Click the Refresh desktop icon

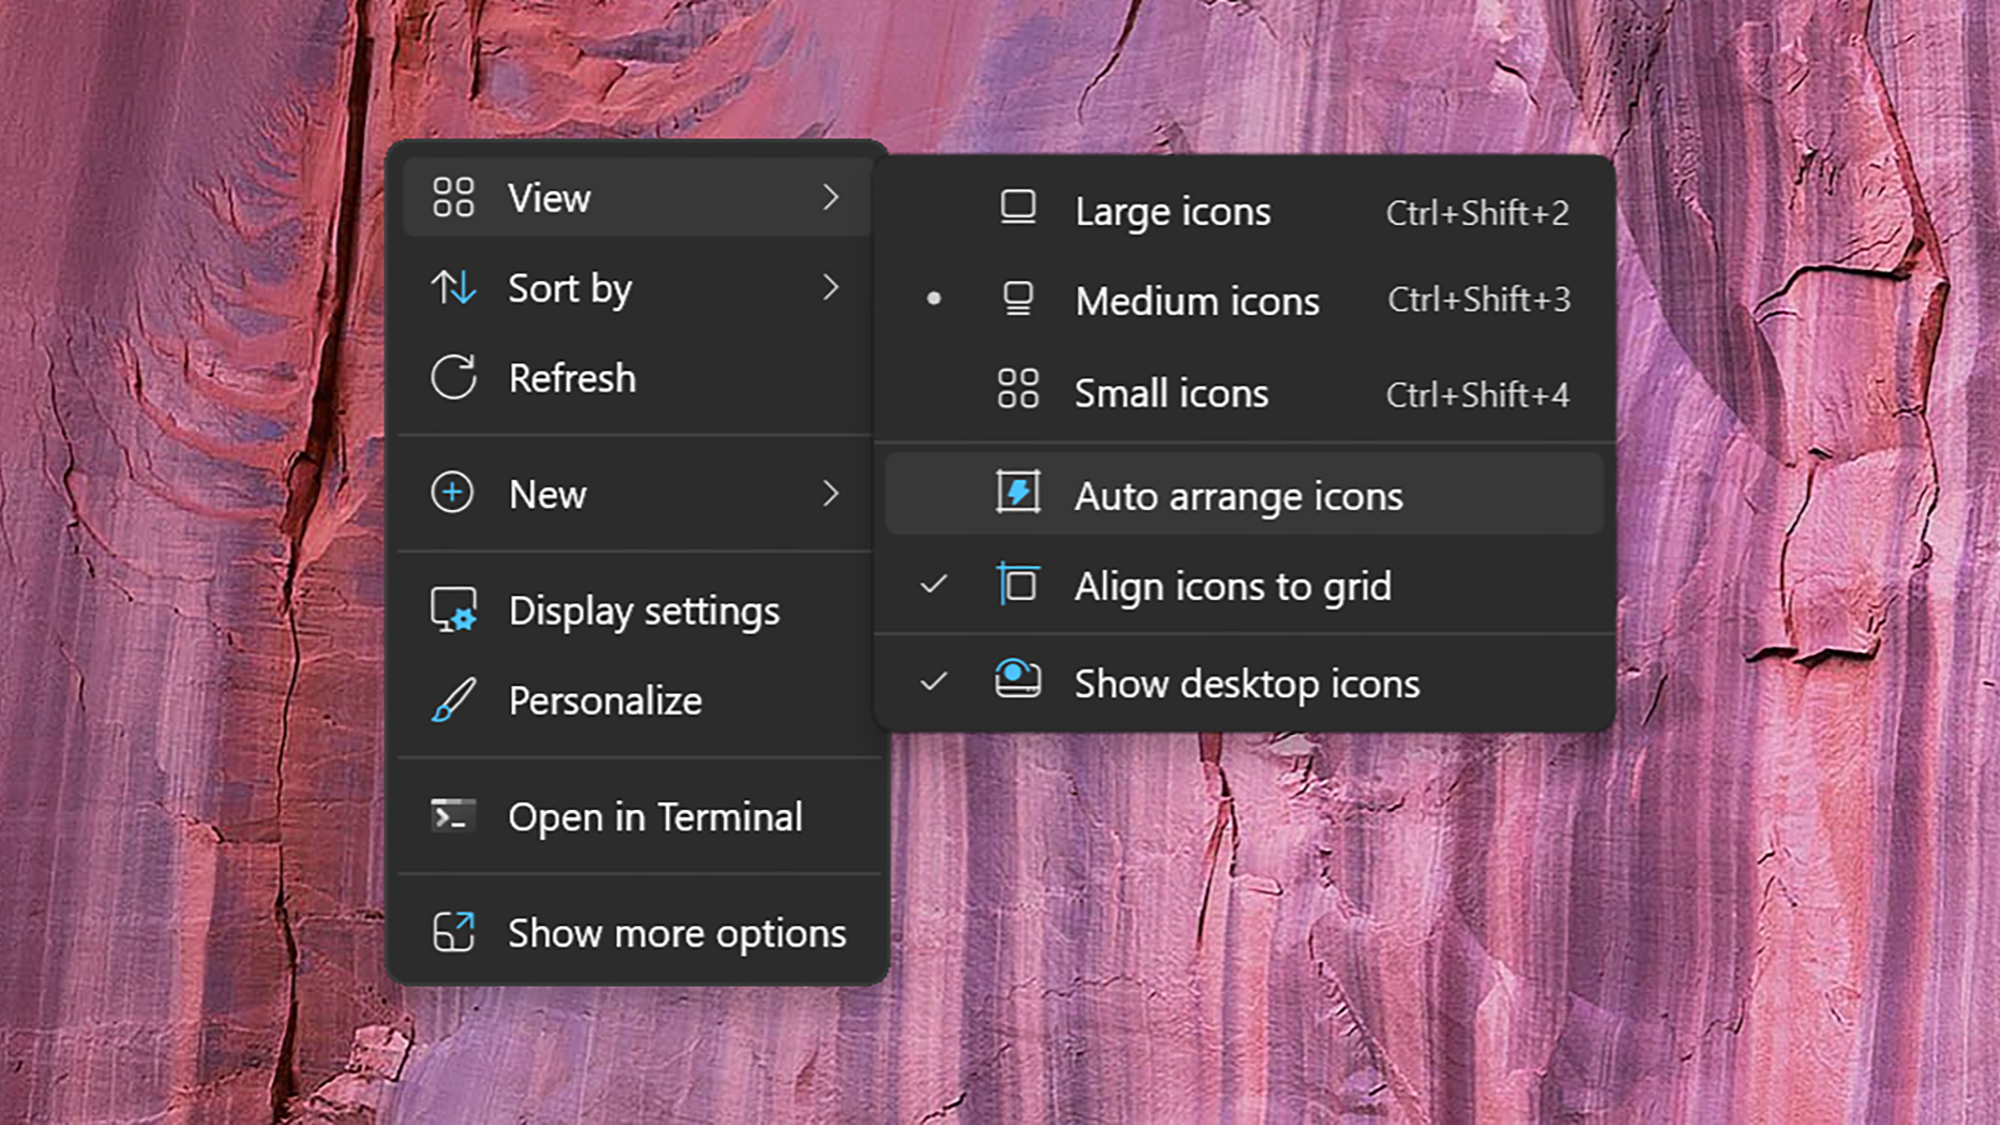[x=573, y=376]
